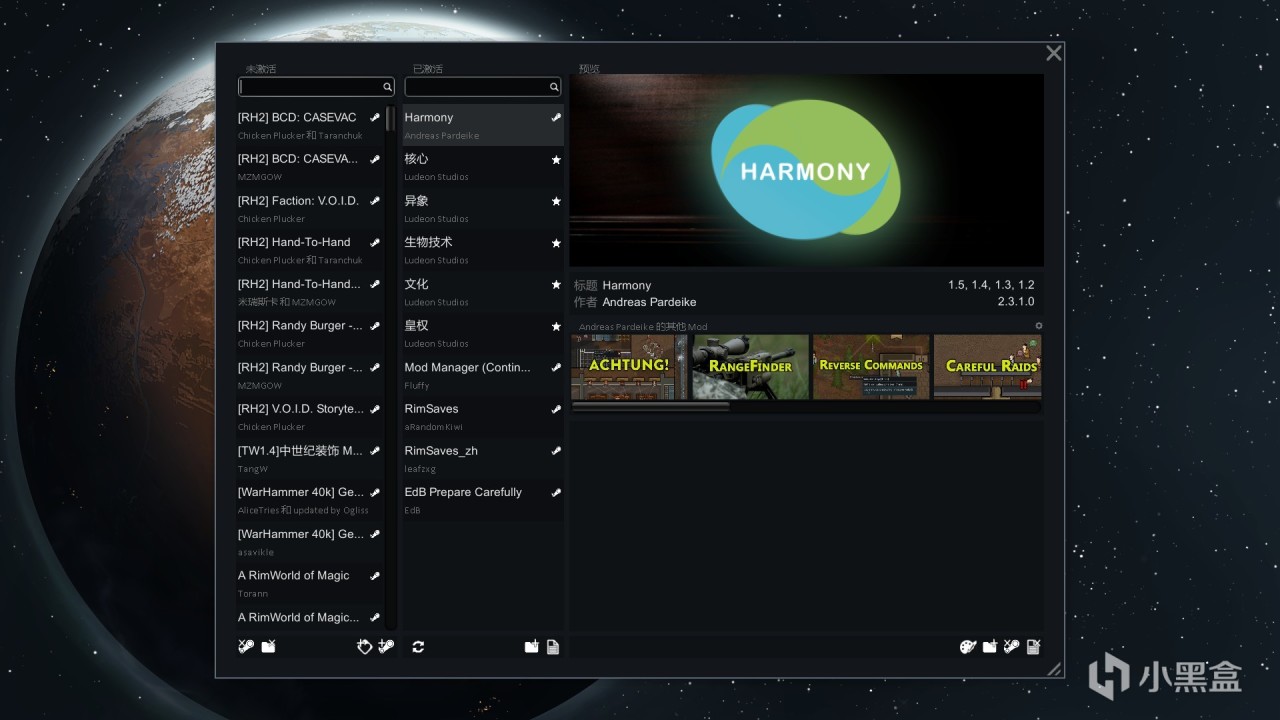Select the [RH2] V.O.I.D. Storyte... mod name
The height and width of the screenshot is (720, 1280).
[301, 409]
